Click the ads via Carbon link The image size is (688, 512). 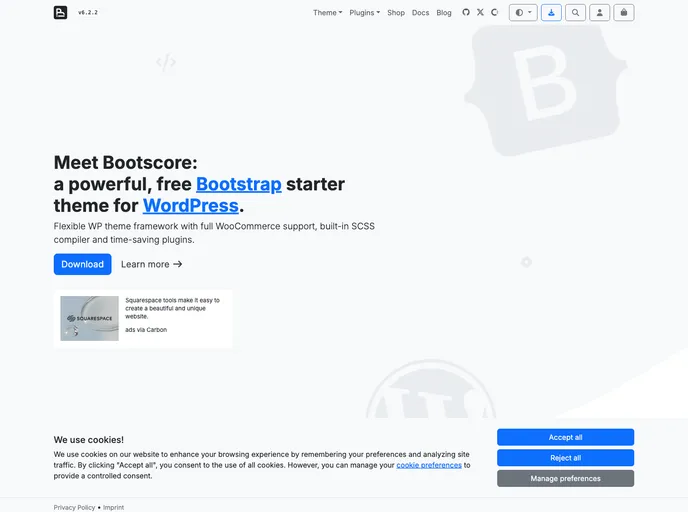[146, 329]
